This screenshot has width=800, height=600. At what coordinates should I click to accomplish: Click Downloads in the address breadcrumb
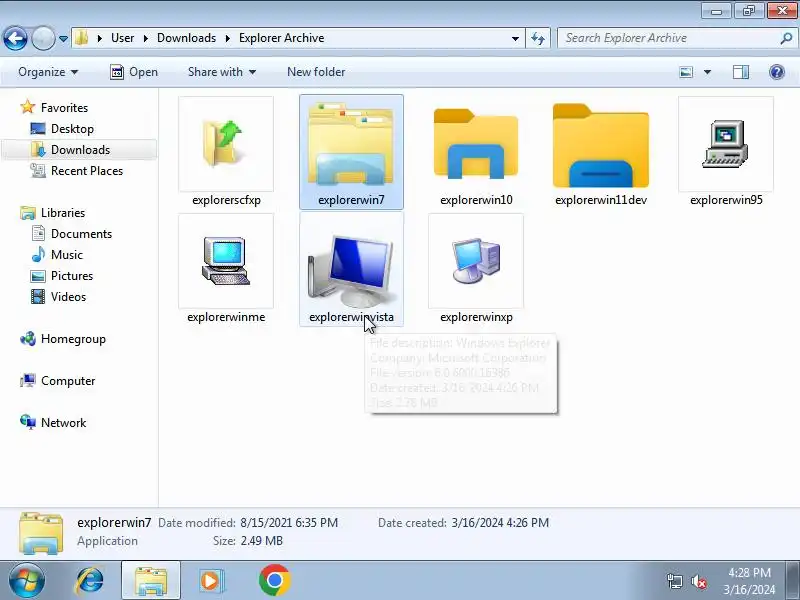[x=186, y=38]
